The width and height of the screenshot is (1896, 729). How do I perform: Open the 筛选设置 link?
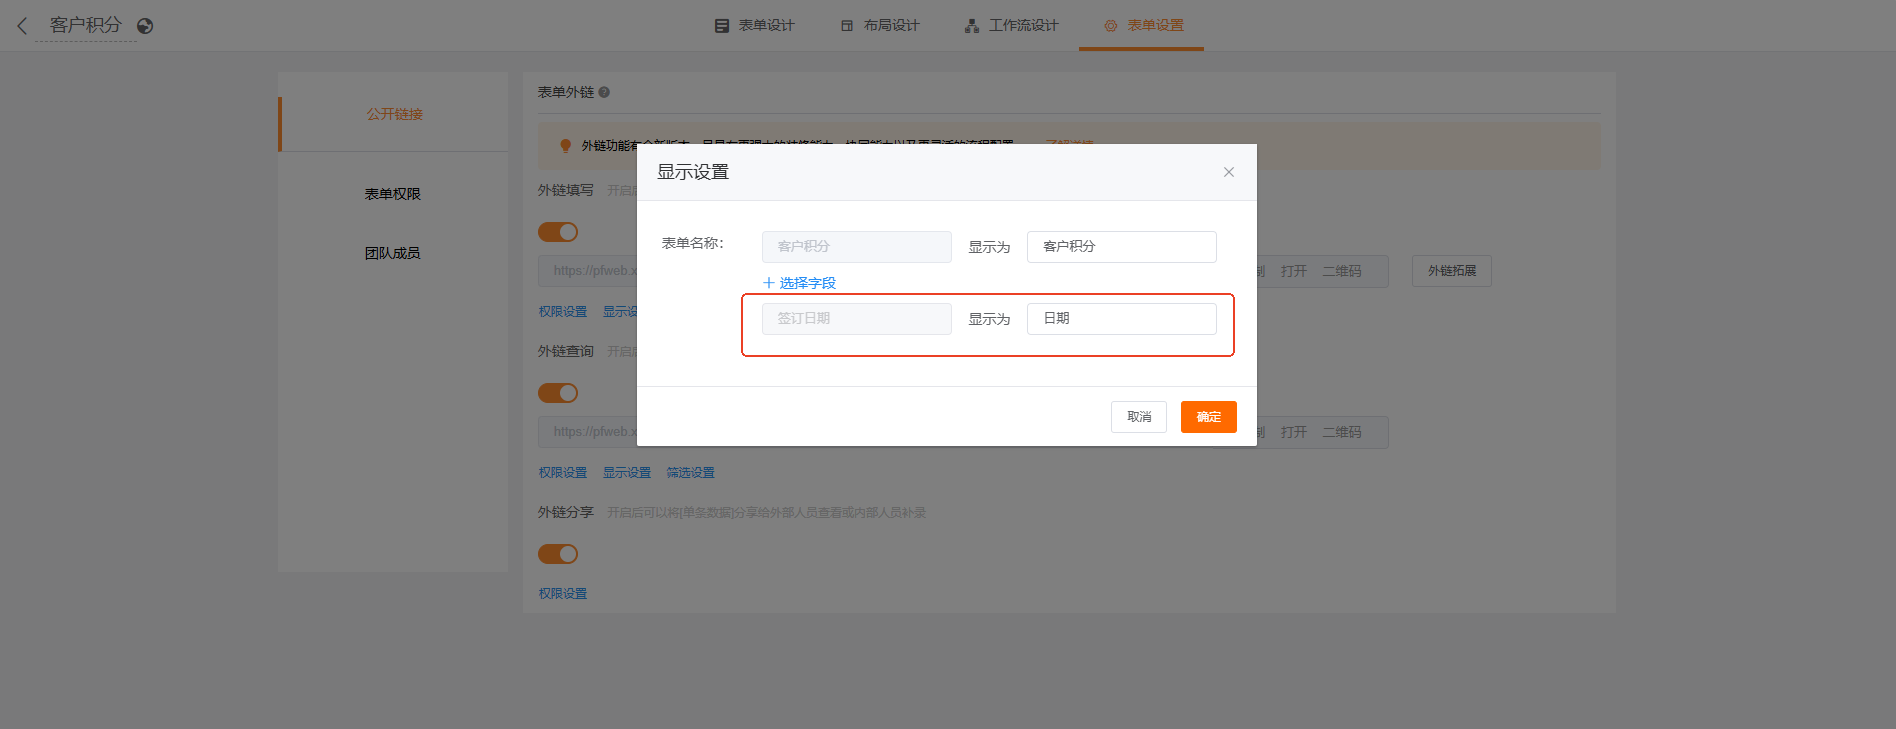(x=690, y=473)
